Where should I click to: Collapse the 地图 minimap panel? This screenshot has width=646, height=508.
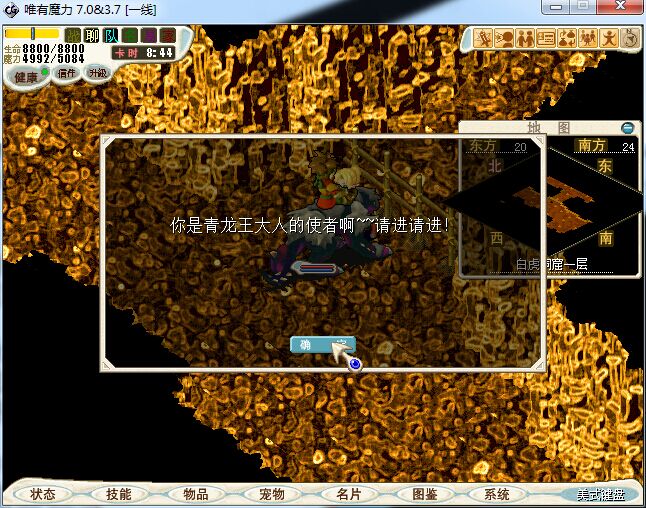click(x=627, y=128)
